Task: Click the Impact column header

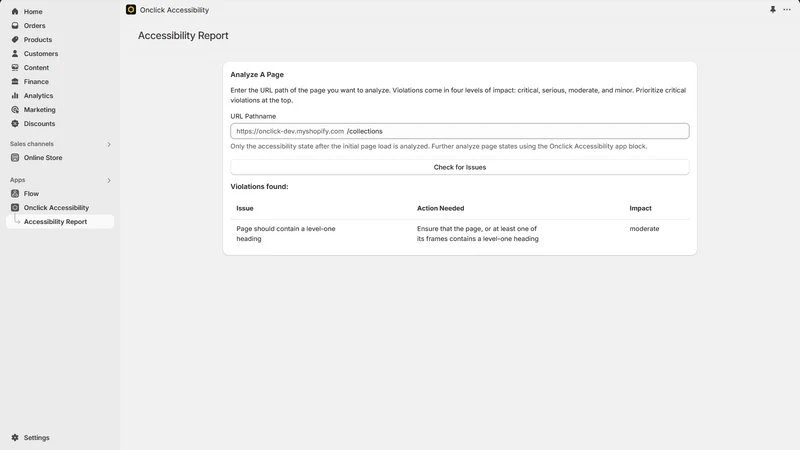Action: point(640,208)
